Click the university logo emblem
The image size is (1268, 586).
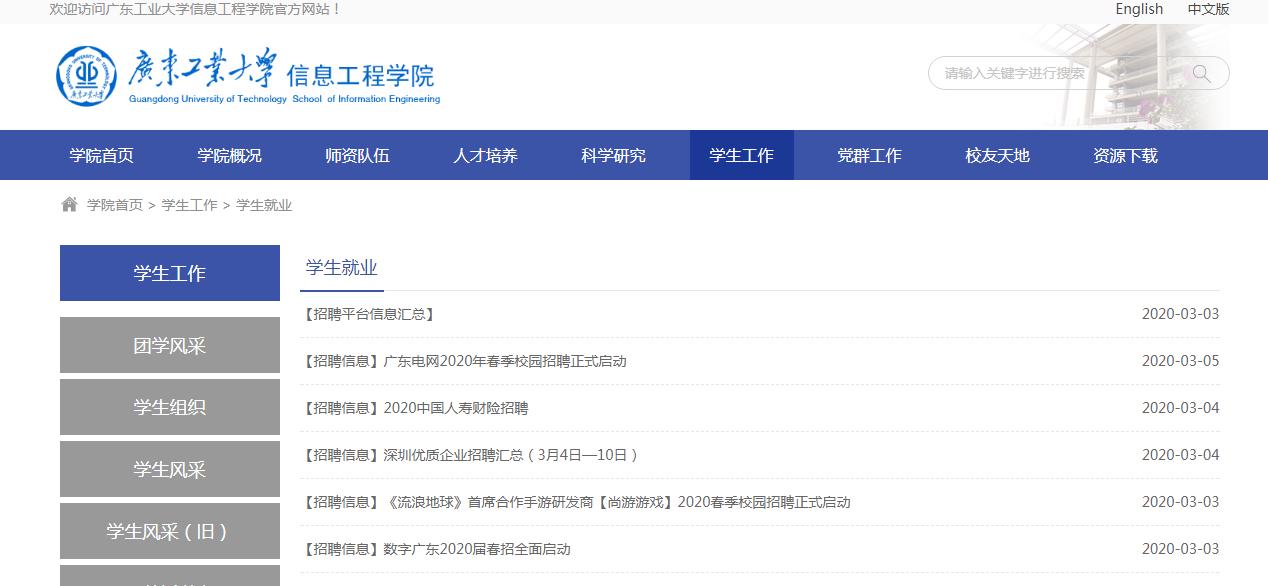tap(86, 75)
